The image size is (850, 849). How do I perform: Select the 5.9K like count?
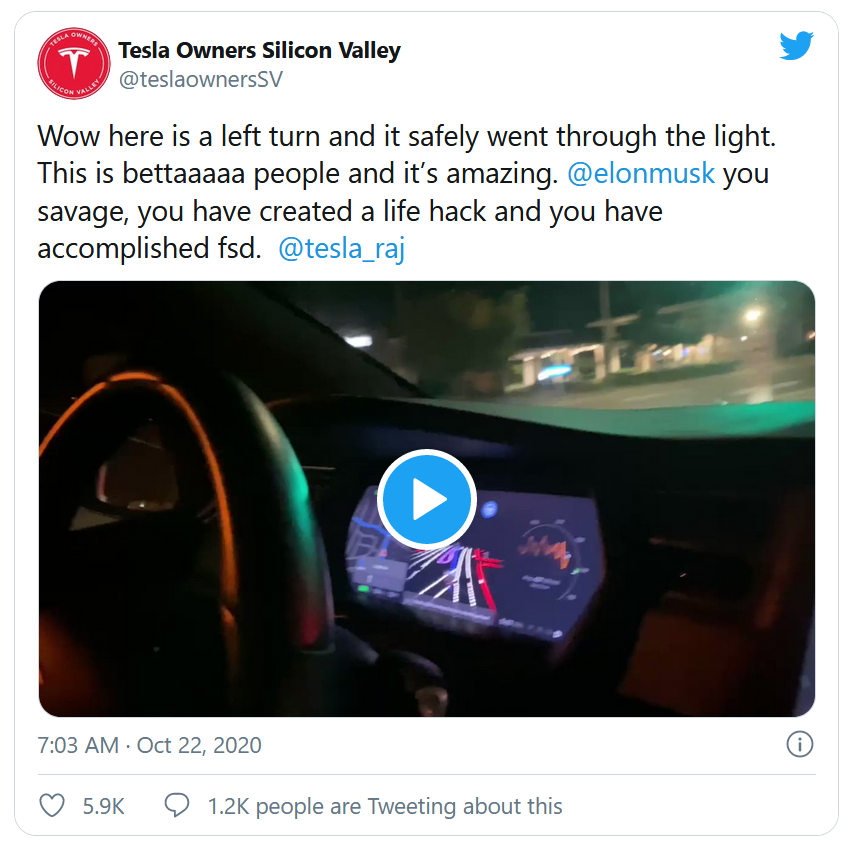click(x=104, y=806)
